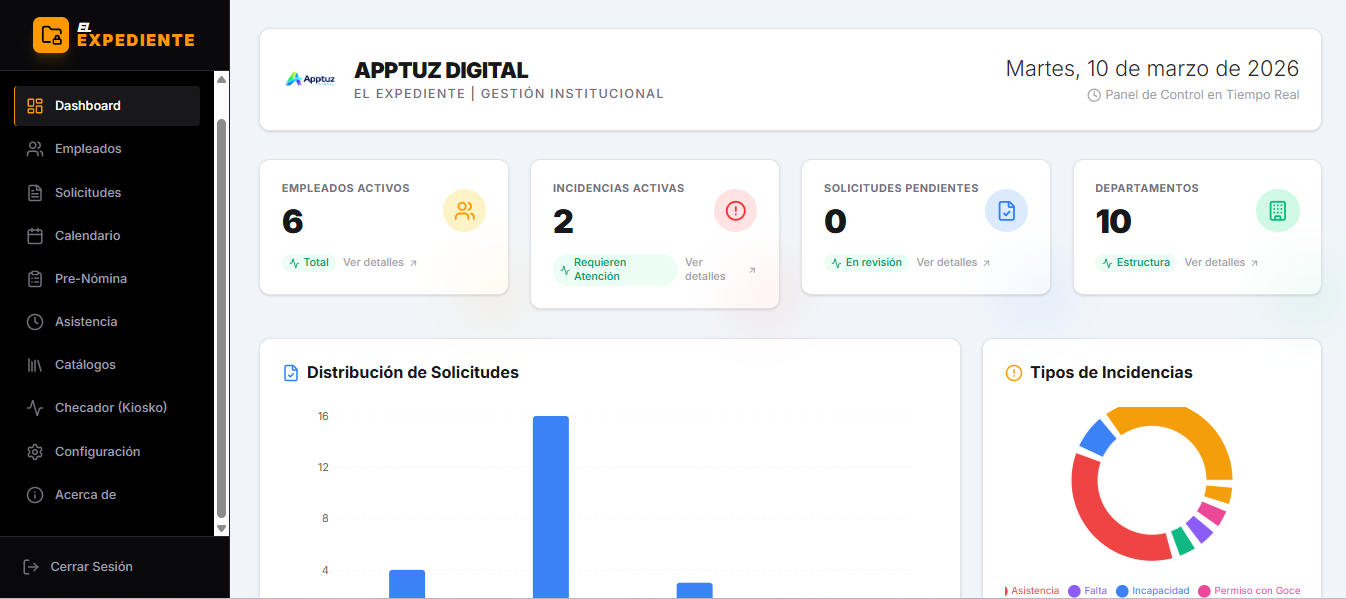Open Catálogos from the sidebar

[x=107, y=365]
